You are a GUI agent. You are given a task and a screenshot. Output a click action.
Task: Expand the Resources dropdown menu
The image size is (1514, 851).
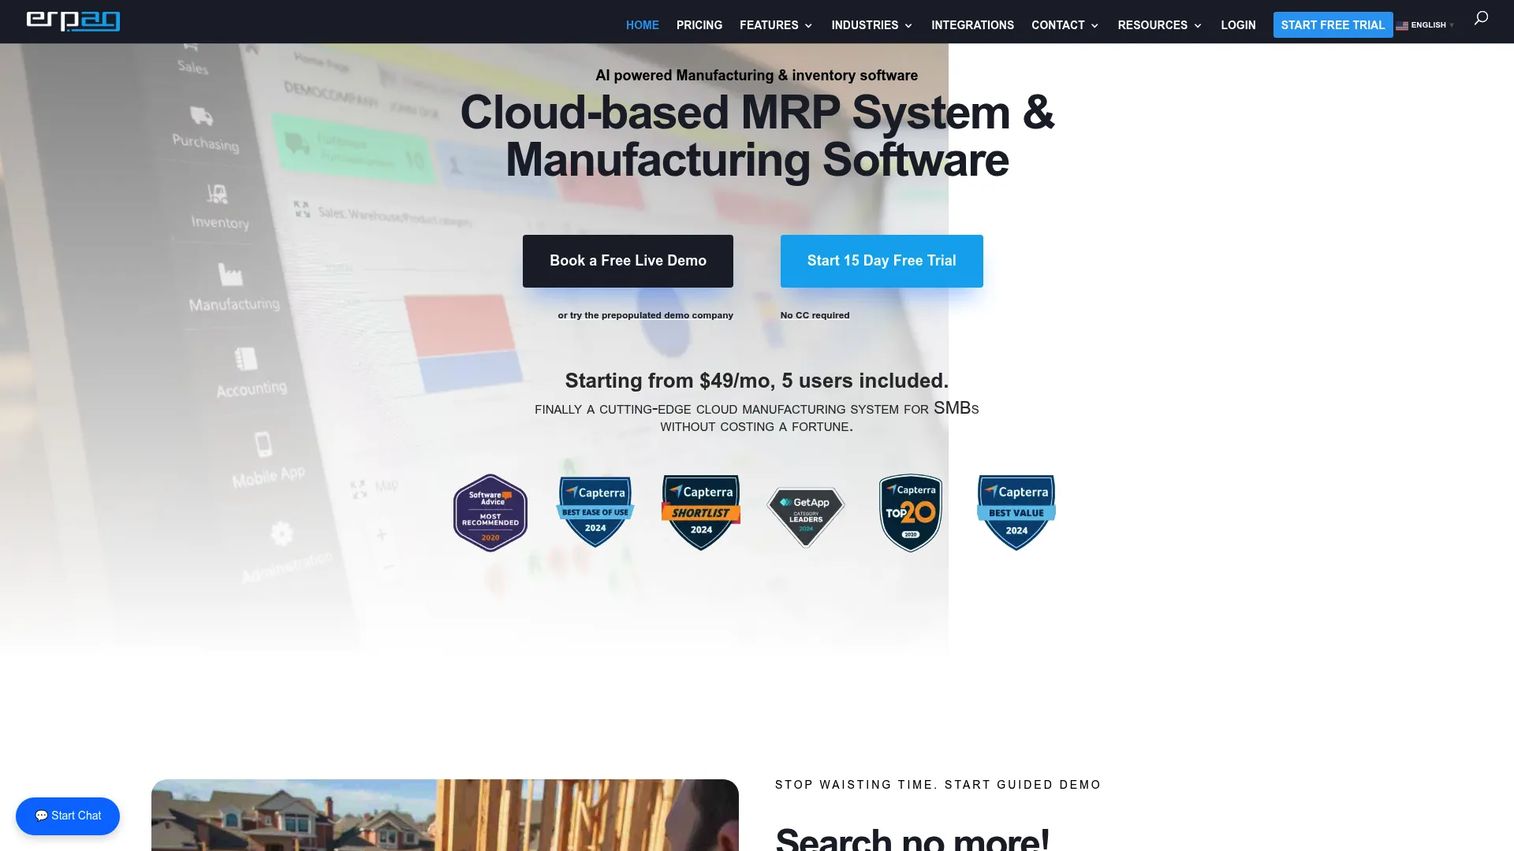(1159, 25)
